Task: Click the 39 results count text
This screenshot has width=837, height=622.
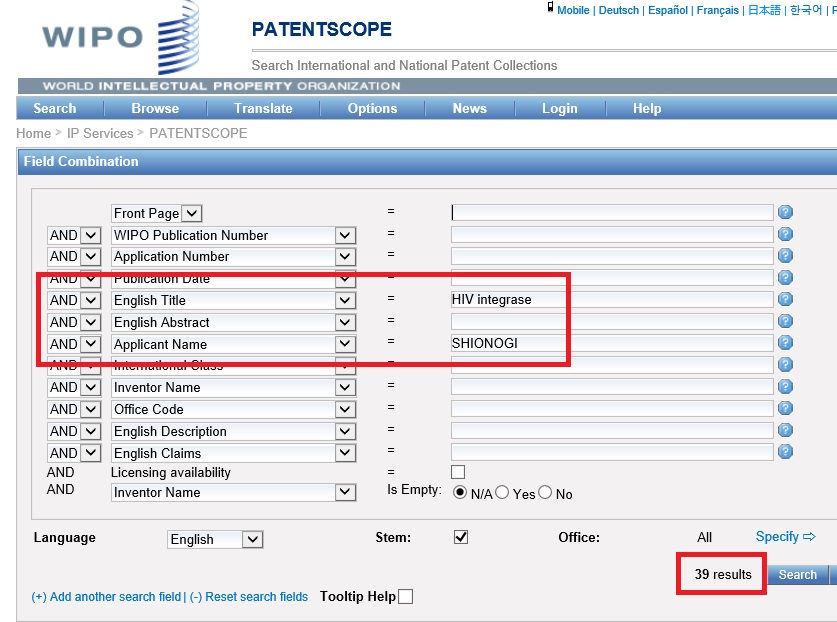Action: [x=723, y=574]
